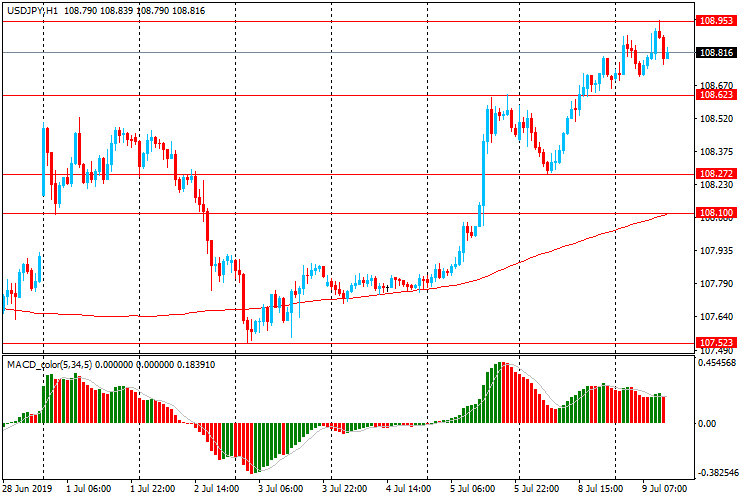Image resolution: width=740 pixels, height=500 pixels.
Task: Click the 107.640 price axis value
Action: [716, 316]
